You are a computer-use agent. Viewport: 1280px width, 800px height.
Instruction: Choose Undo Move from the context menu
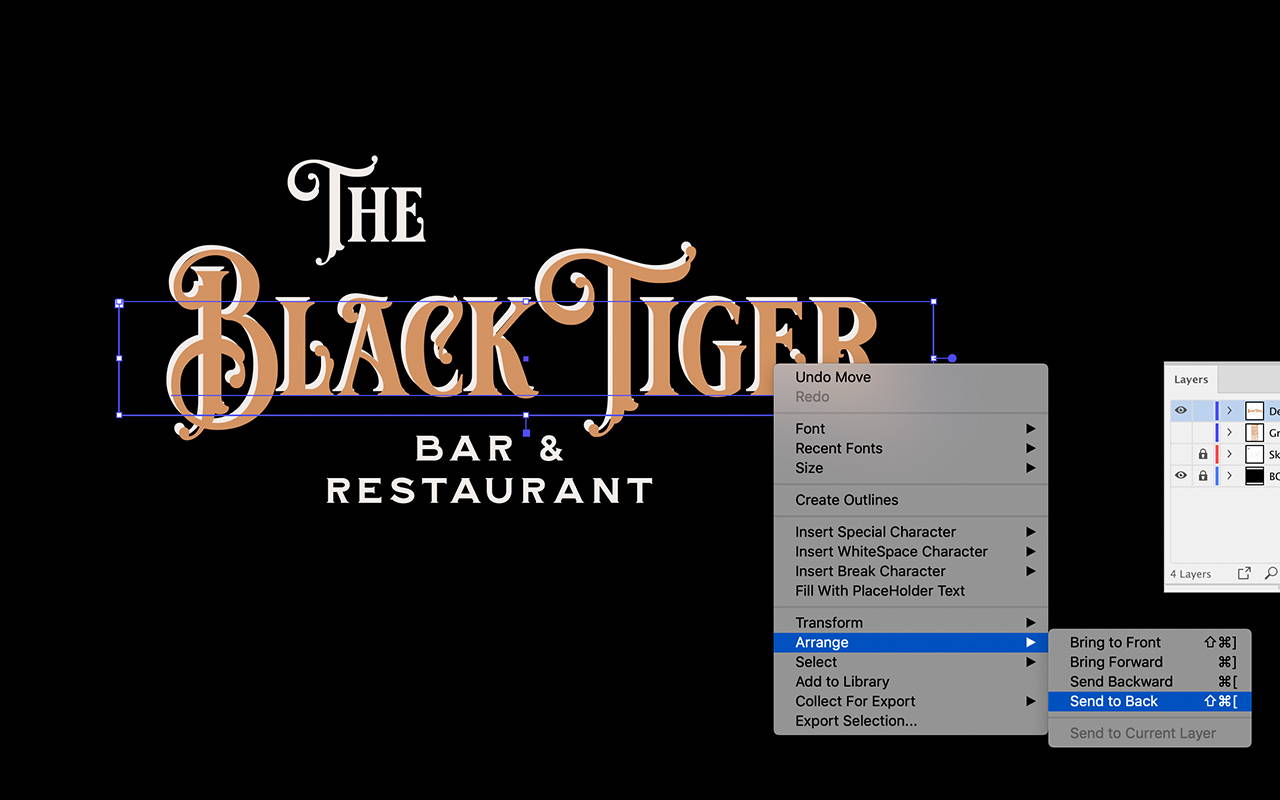click(x=910, y=377)
